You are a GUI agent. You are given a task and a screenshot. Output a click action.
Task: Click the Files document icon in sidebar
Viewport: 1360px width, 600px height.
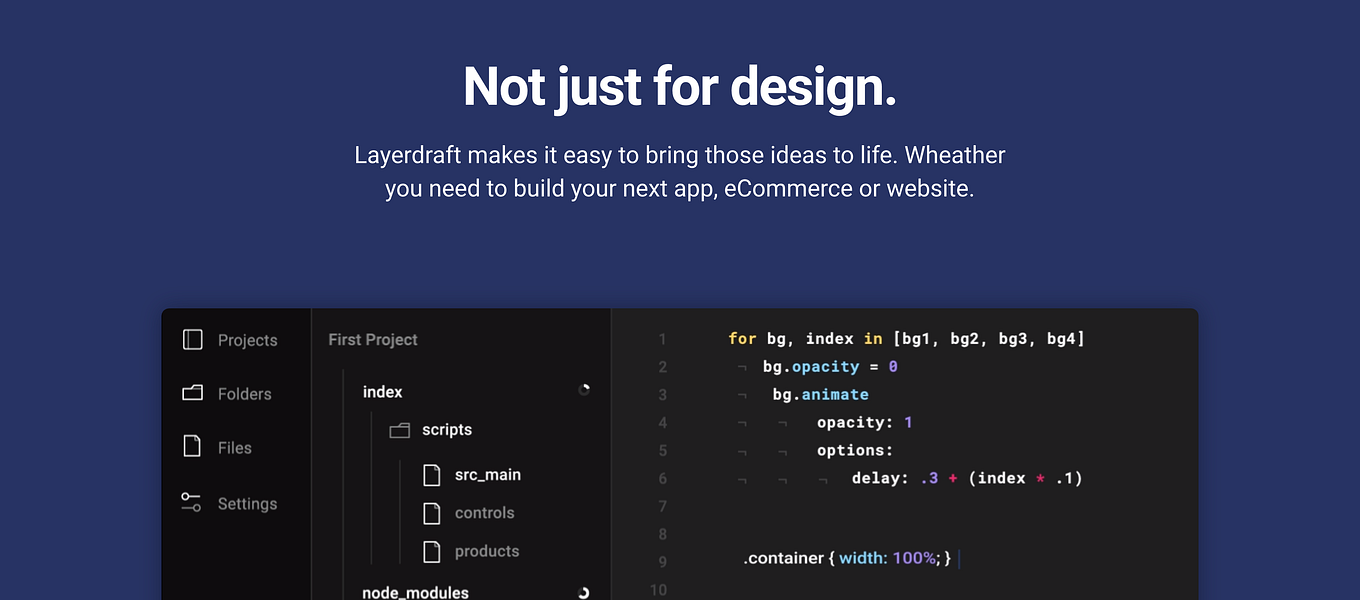tap(192, 446)
